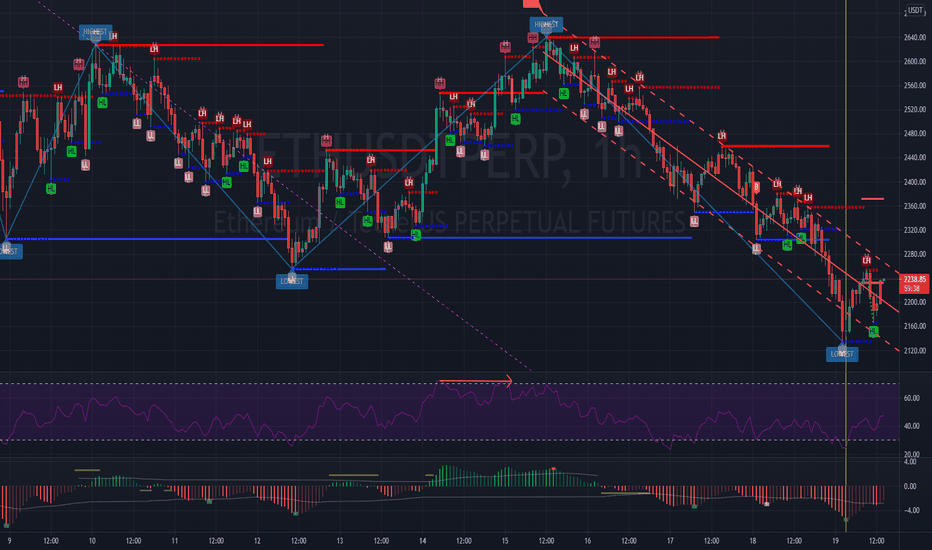Click date label 15 on the time axis
This screenshot has height=550, width=932.
click(505, 541)
